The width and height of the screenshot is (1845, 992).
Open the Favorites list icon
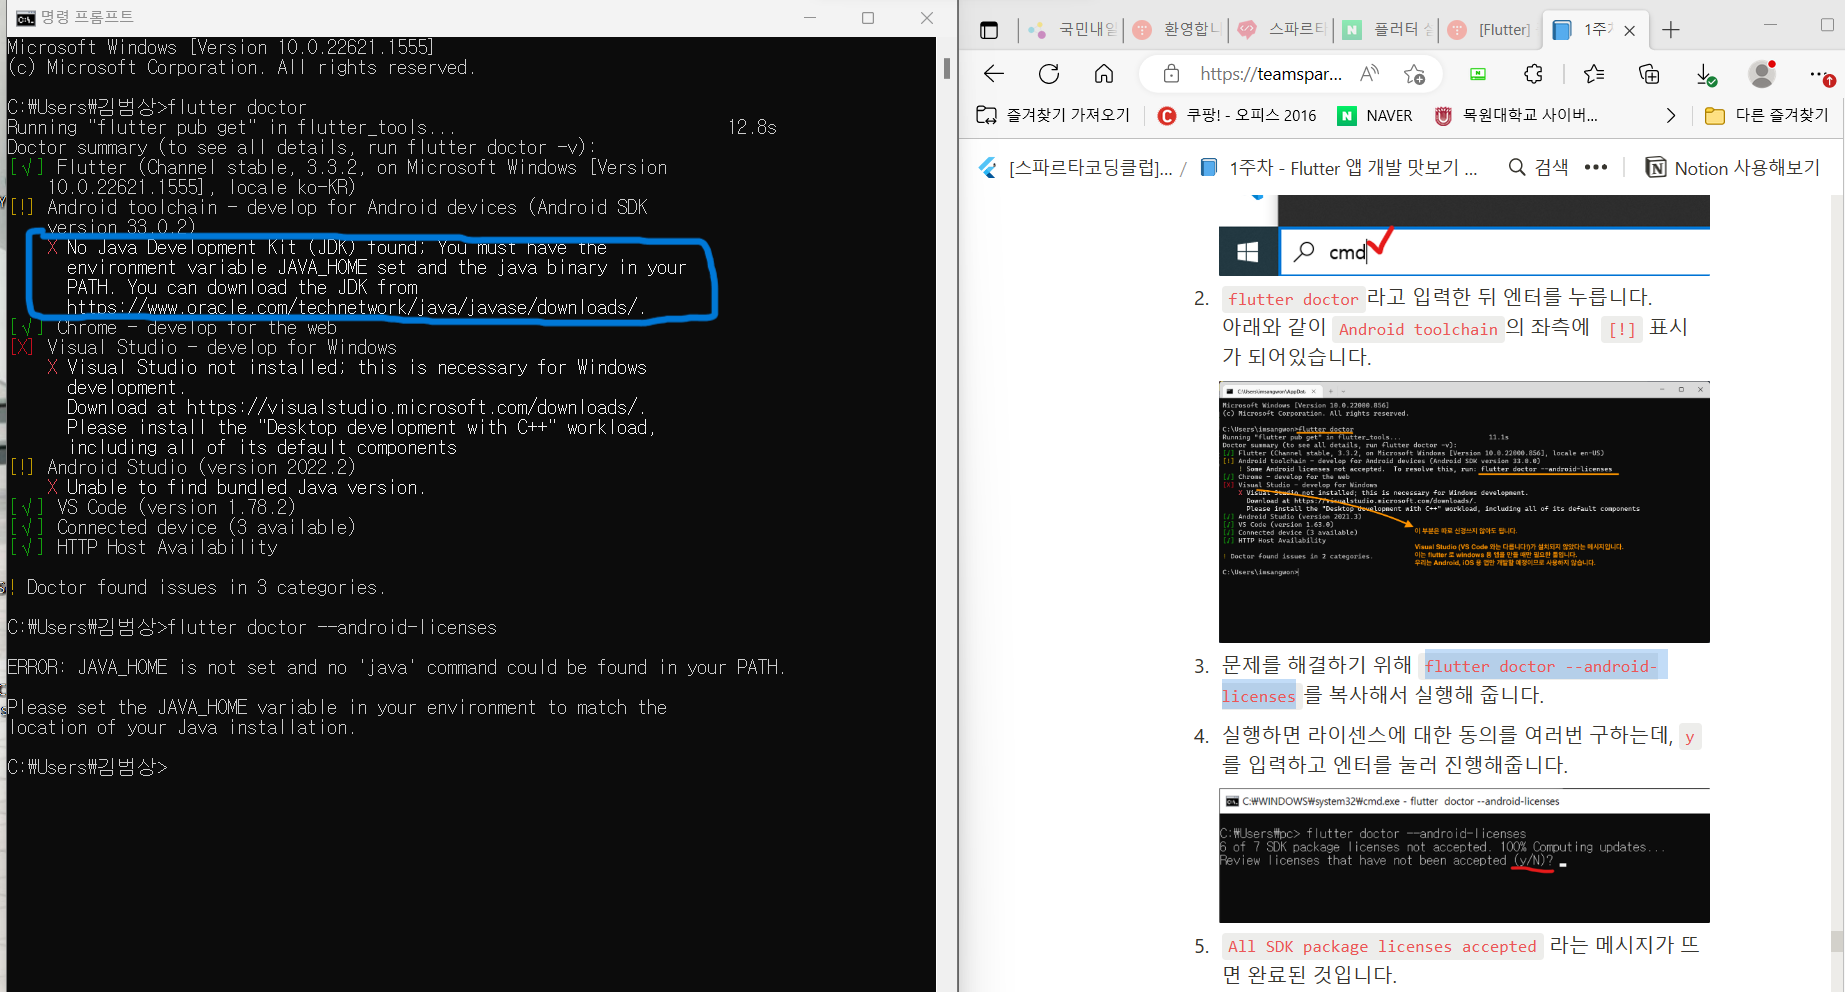click(x=1594, y=74)
